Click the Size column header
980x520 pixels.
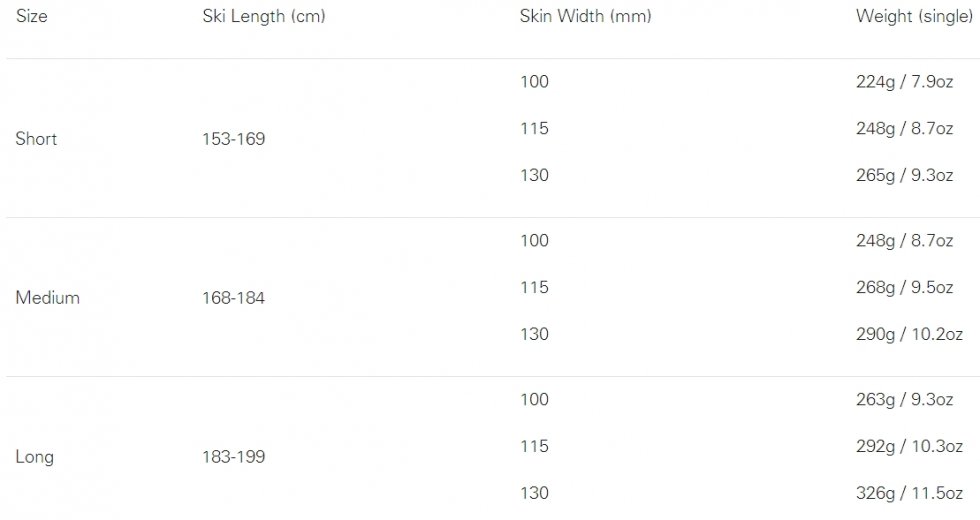click(31, 16)
